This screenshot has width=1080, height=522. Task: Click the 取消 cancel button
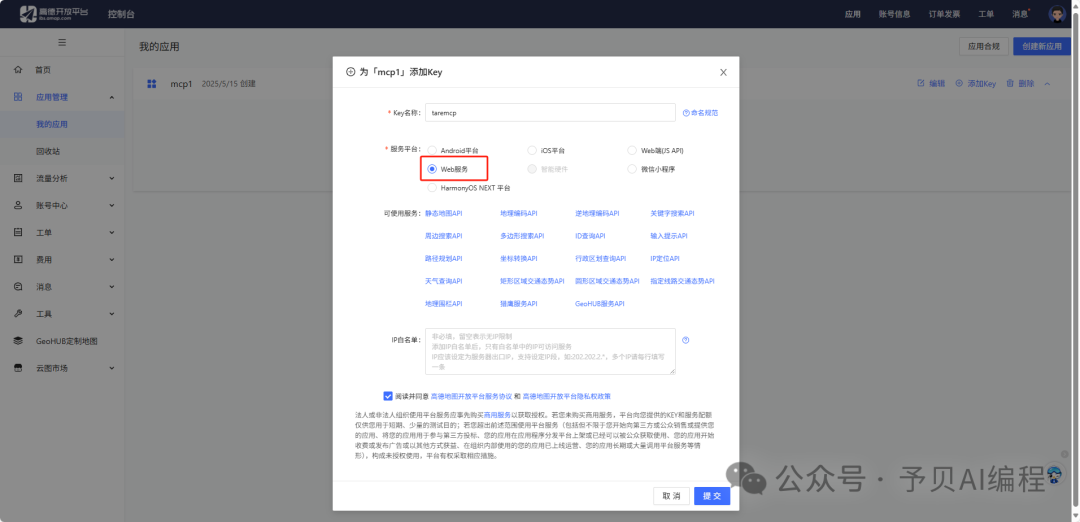(x=671, y=496)
